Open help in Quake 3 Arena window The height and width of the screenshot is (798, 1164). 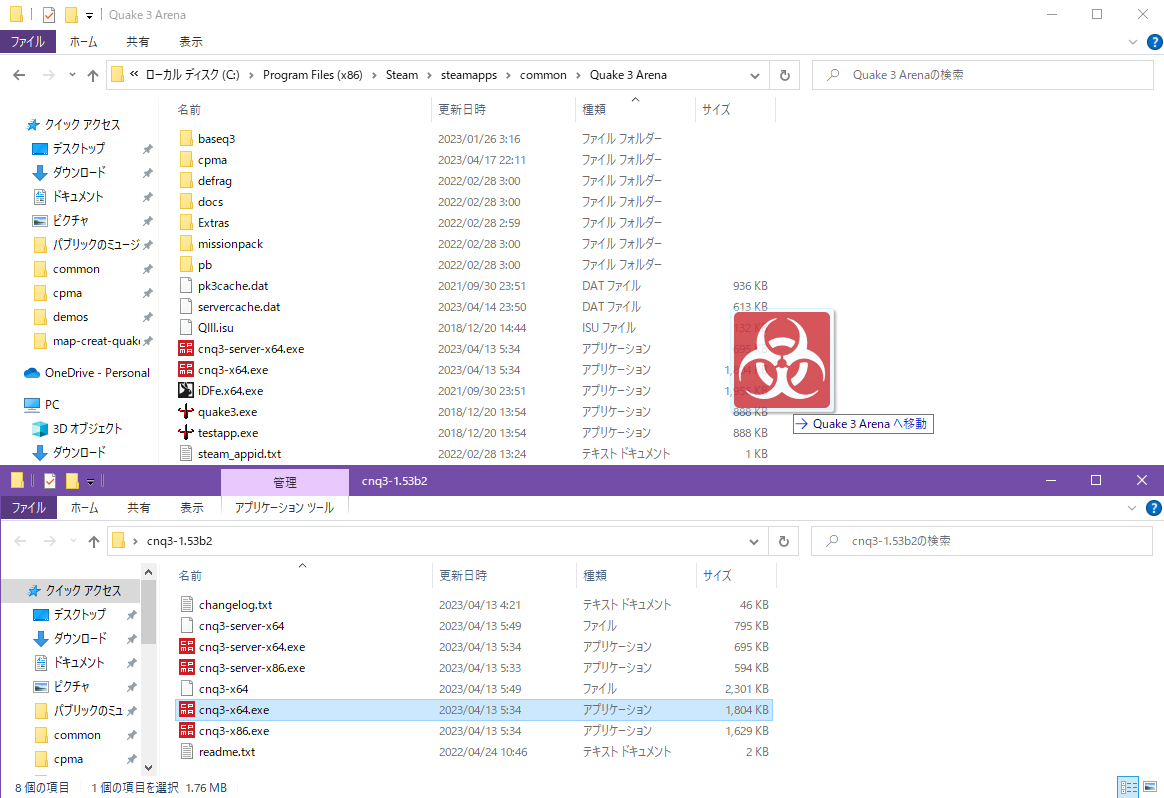(1154, 42)
